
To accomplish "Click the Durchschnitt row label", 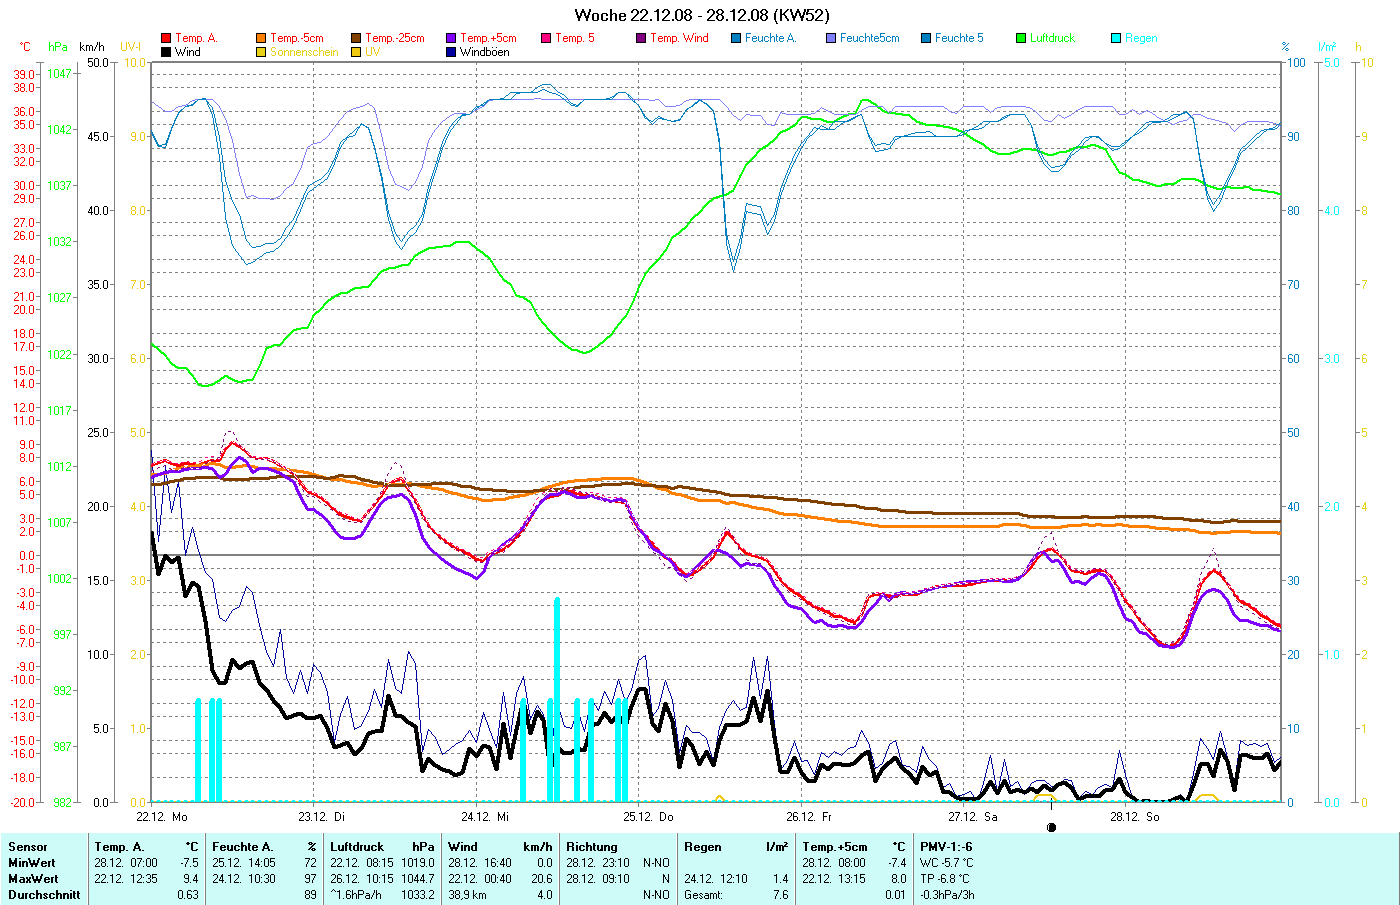I will (x=44, y=895).
